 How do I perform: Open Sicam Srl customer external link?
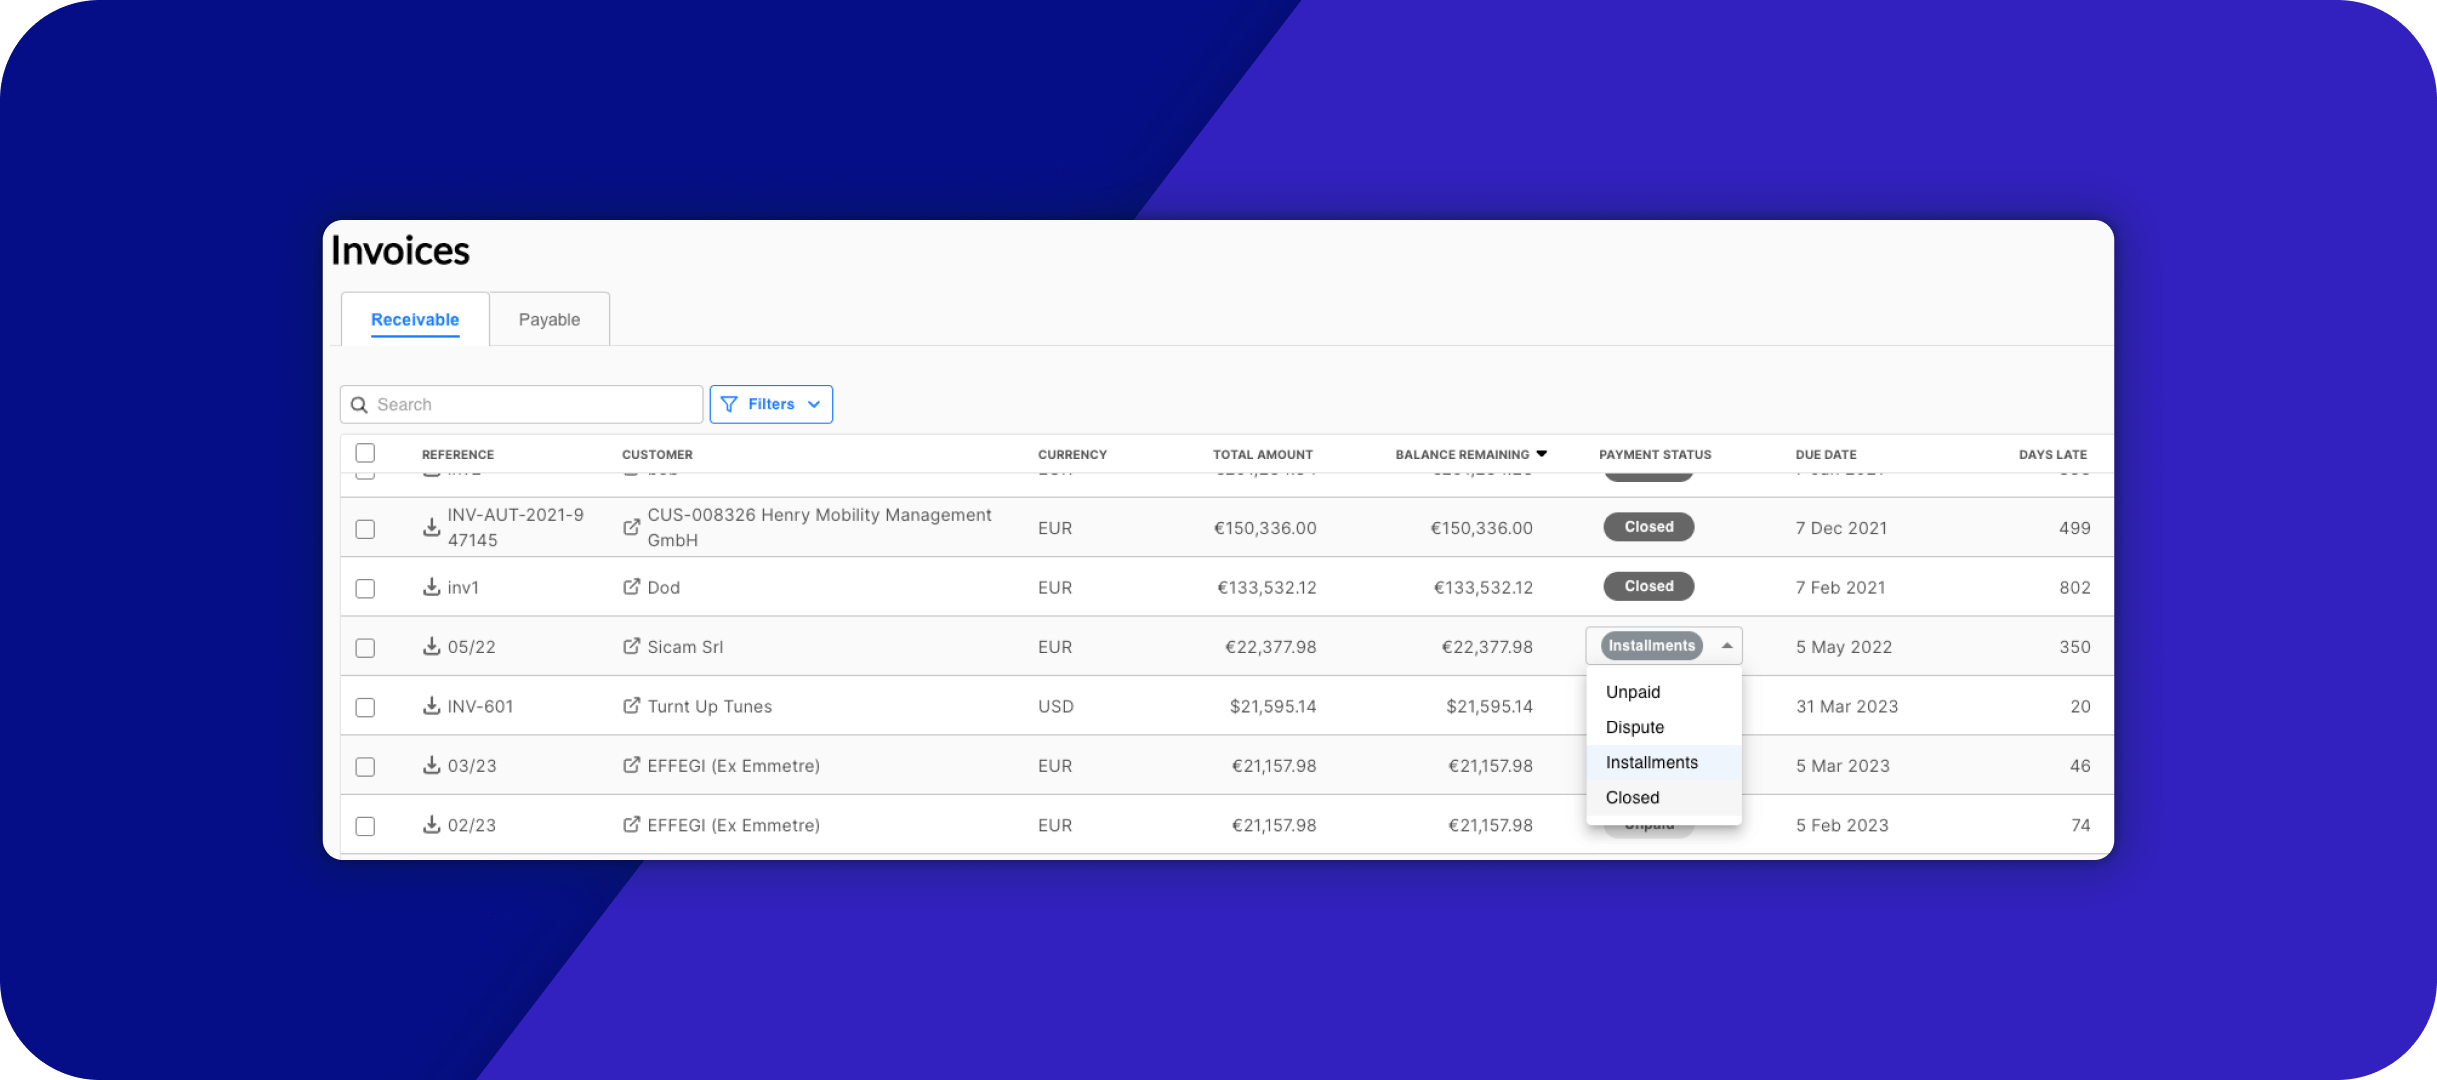pyautogui.click(x=631, y=646)
